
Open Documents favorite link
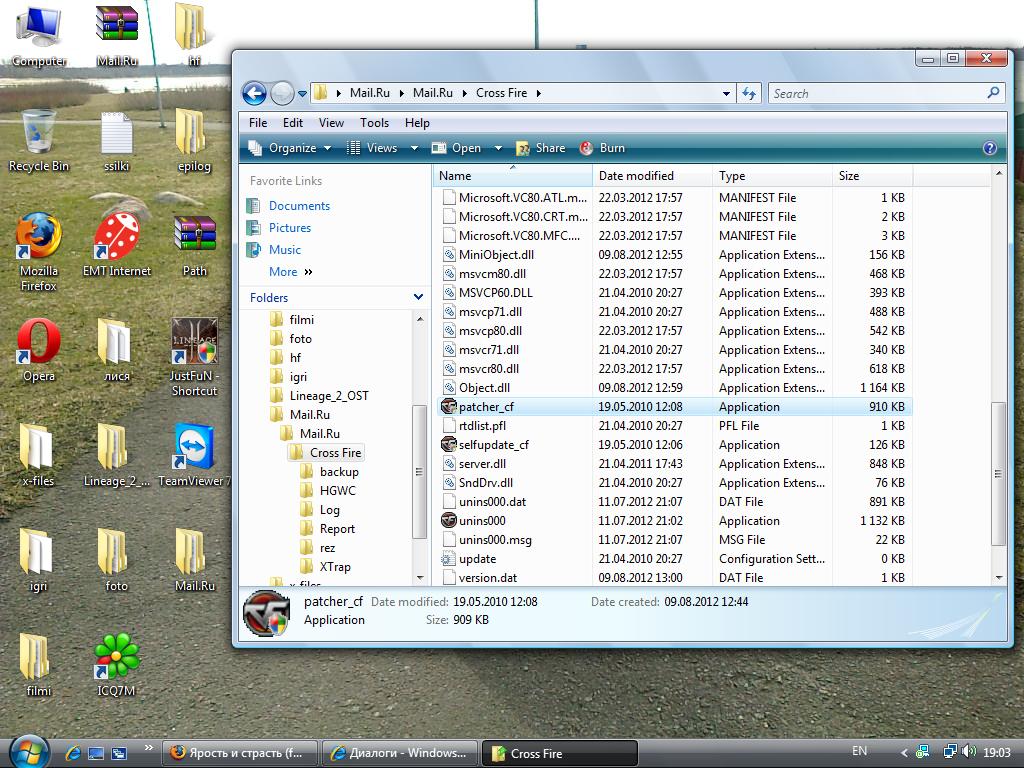pos(299,206)
